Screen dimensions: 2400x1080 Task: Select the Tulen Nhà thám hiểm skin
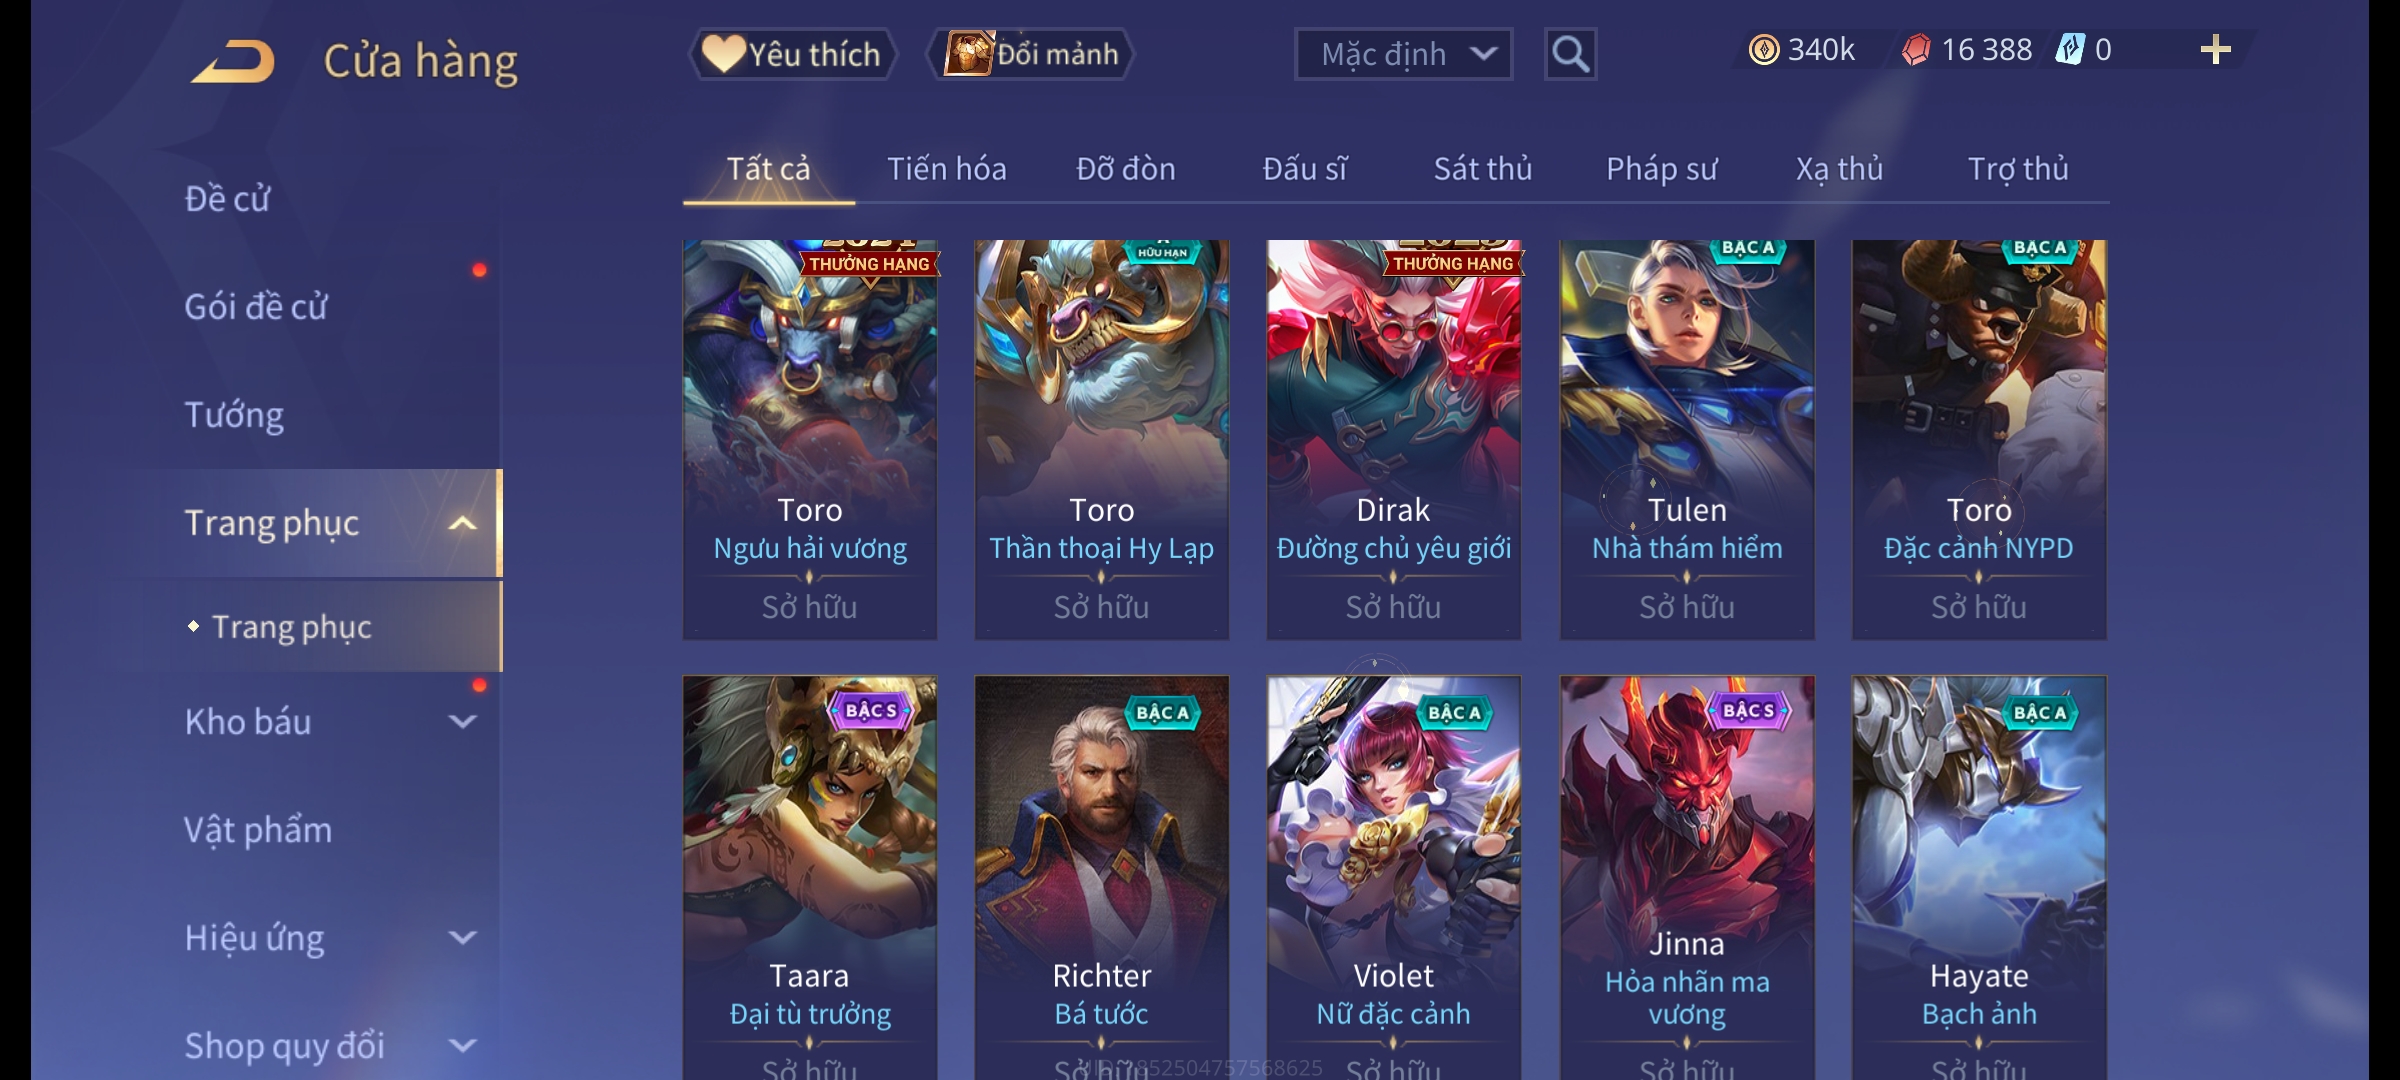click(x=1687, y=439)
